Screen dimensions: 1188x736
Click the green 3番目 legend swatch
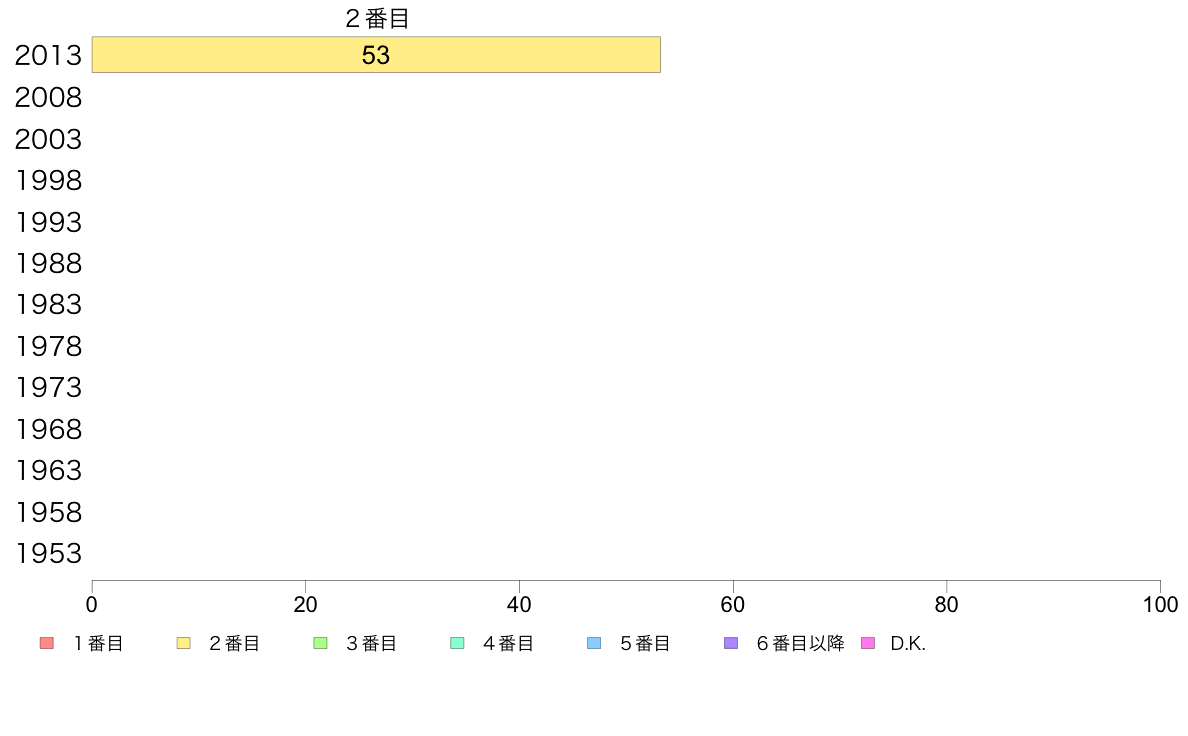click(x=320, y=644)
